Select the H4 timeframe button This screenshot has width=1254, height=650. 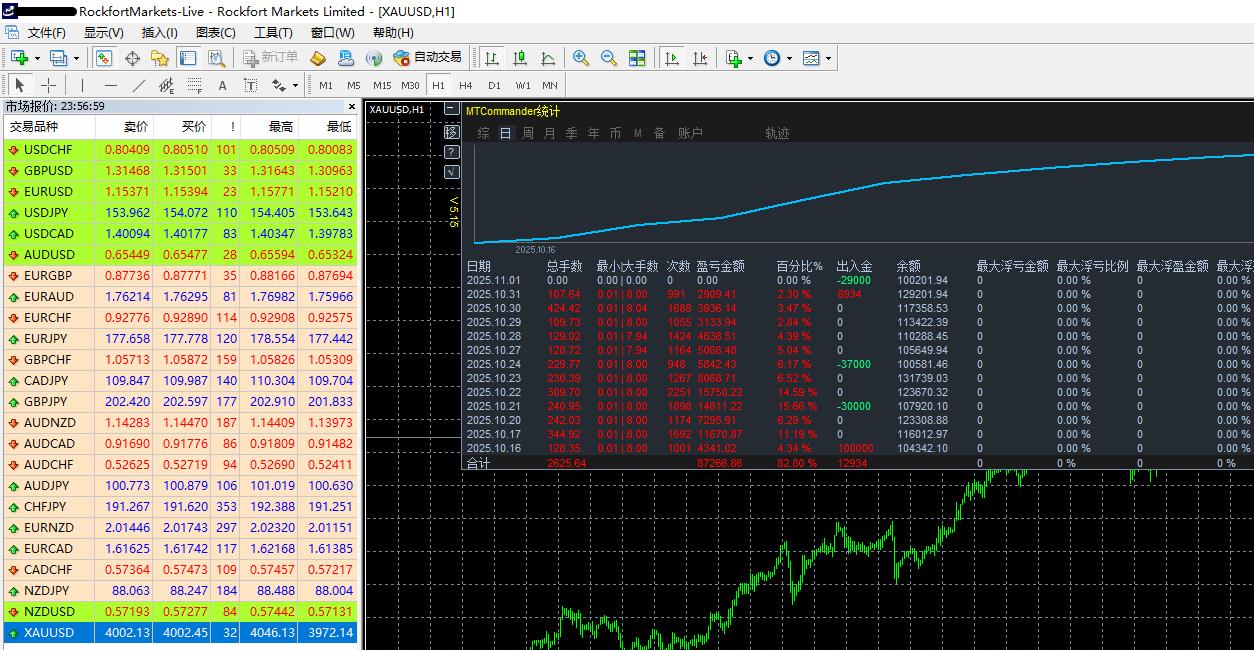[x=466, y=85]
